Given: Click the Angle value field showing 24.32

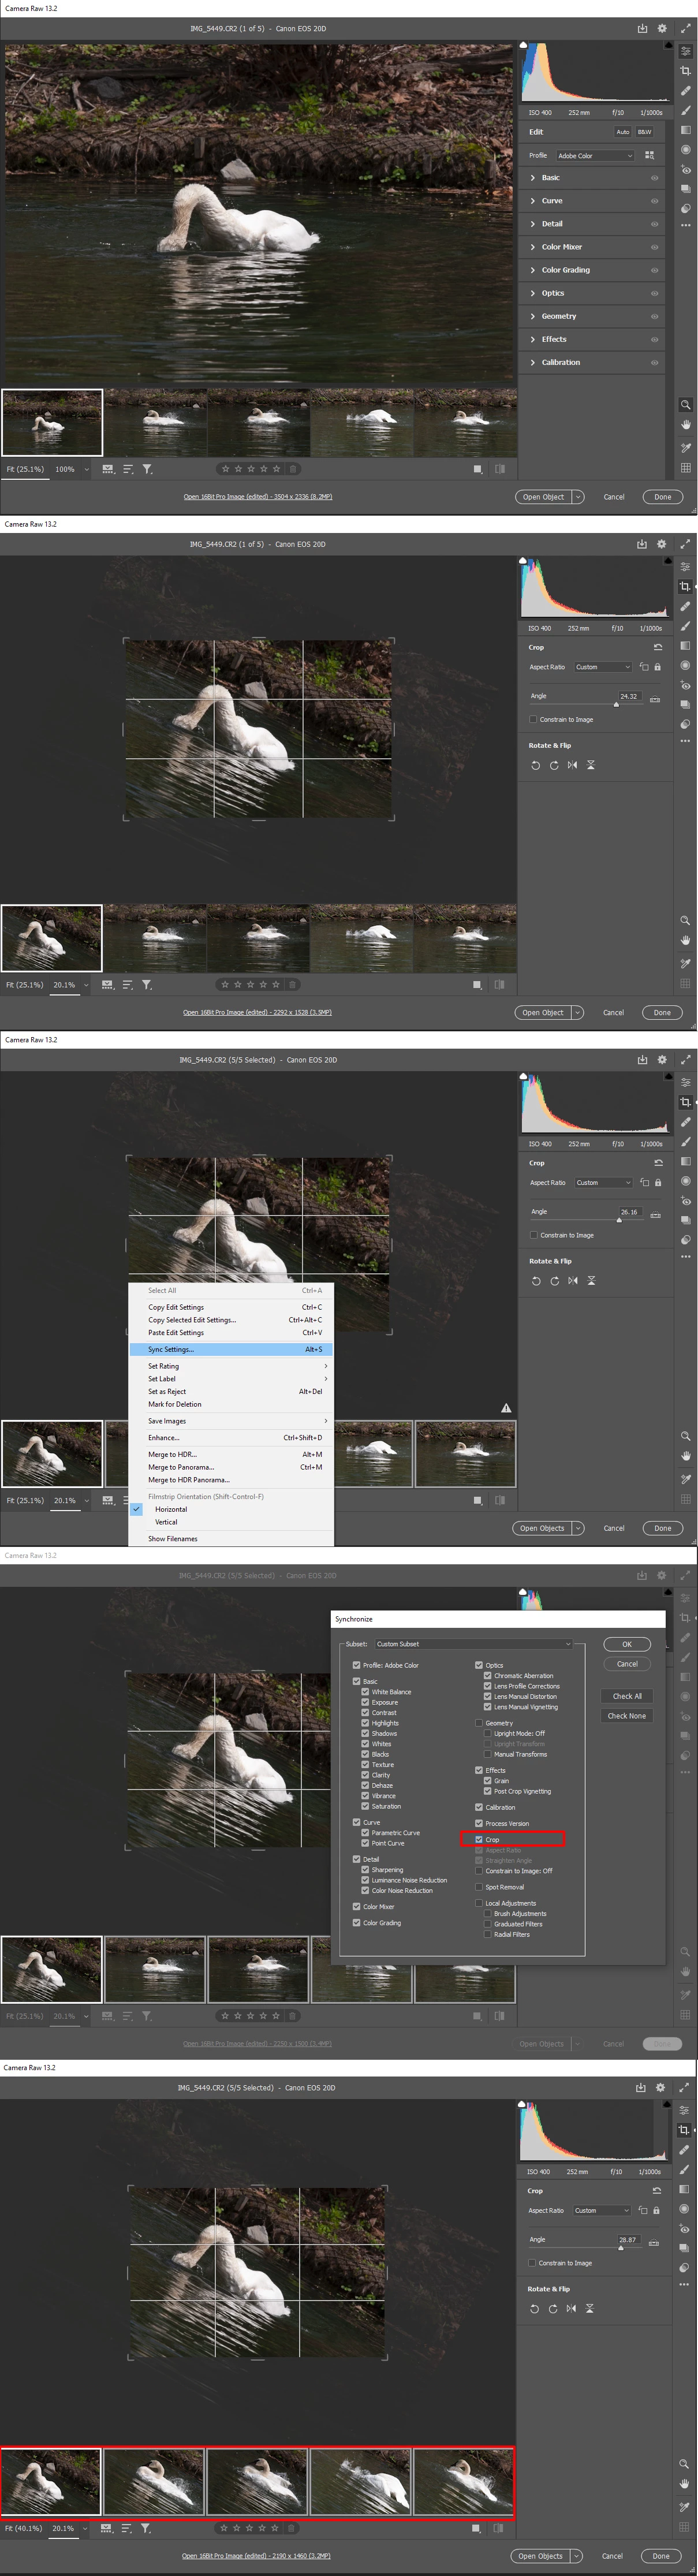Looking at the screenshot, I should (x=629, y=696).
